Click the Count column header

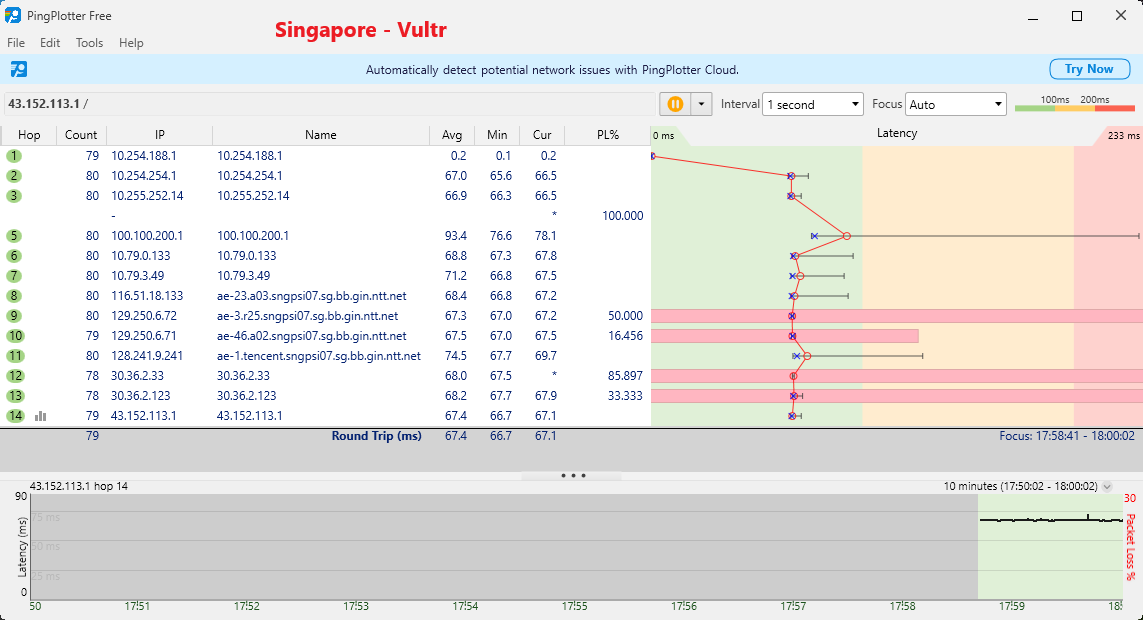81,135
